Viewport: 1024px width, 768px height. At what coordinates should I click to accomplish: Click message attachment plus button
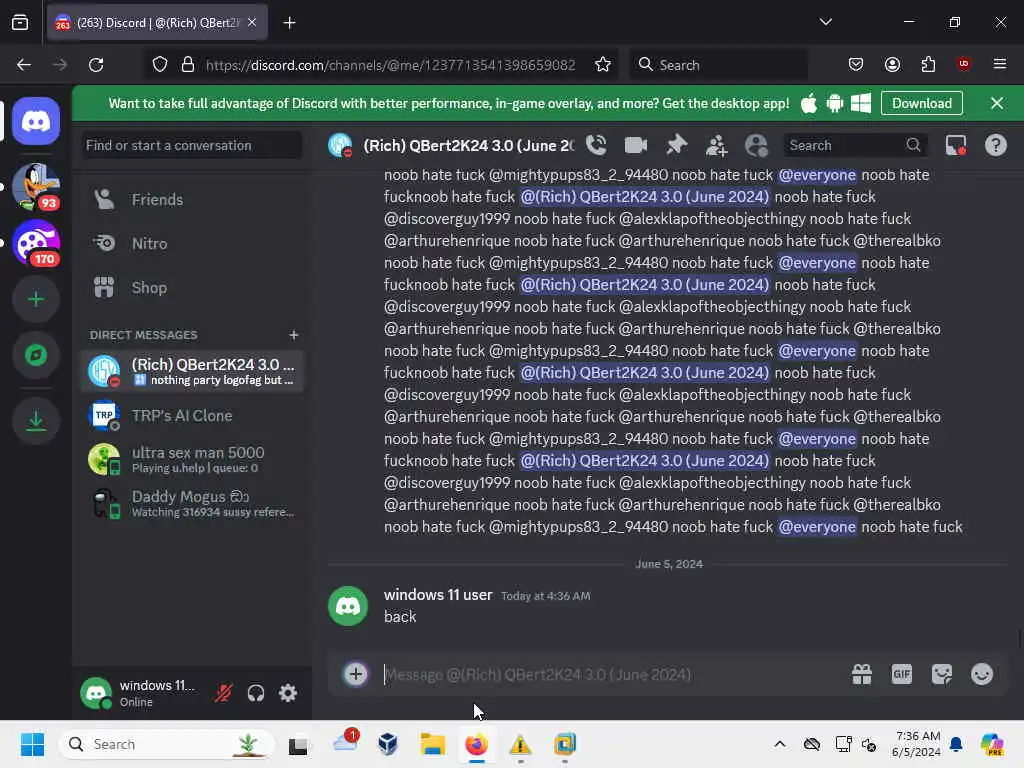pos(356,674)
